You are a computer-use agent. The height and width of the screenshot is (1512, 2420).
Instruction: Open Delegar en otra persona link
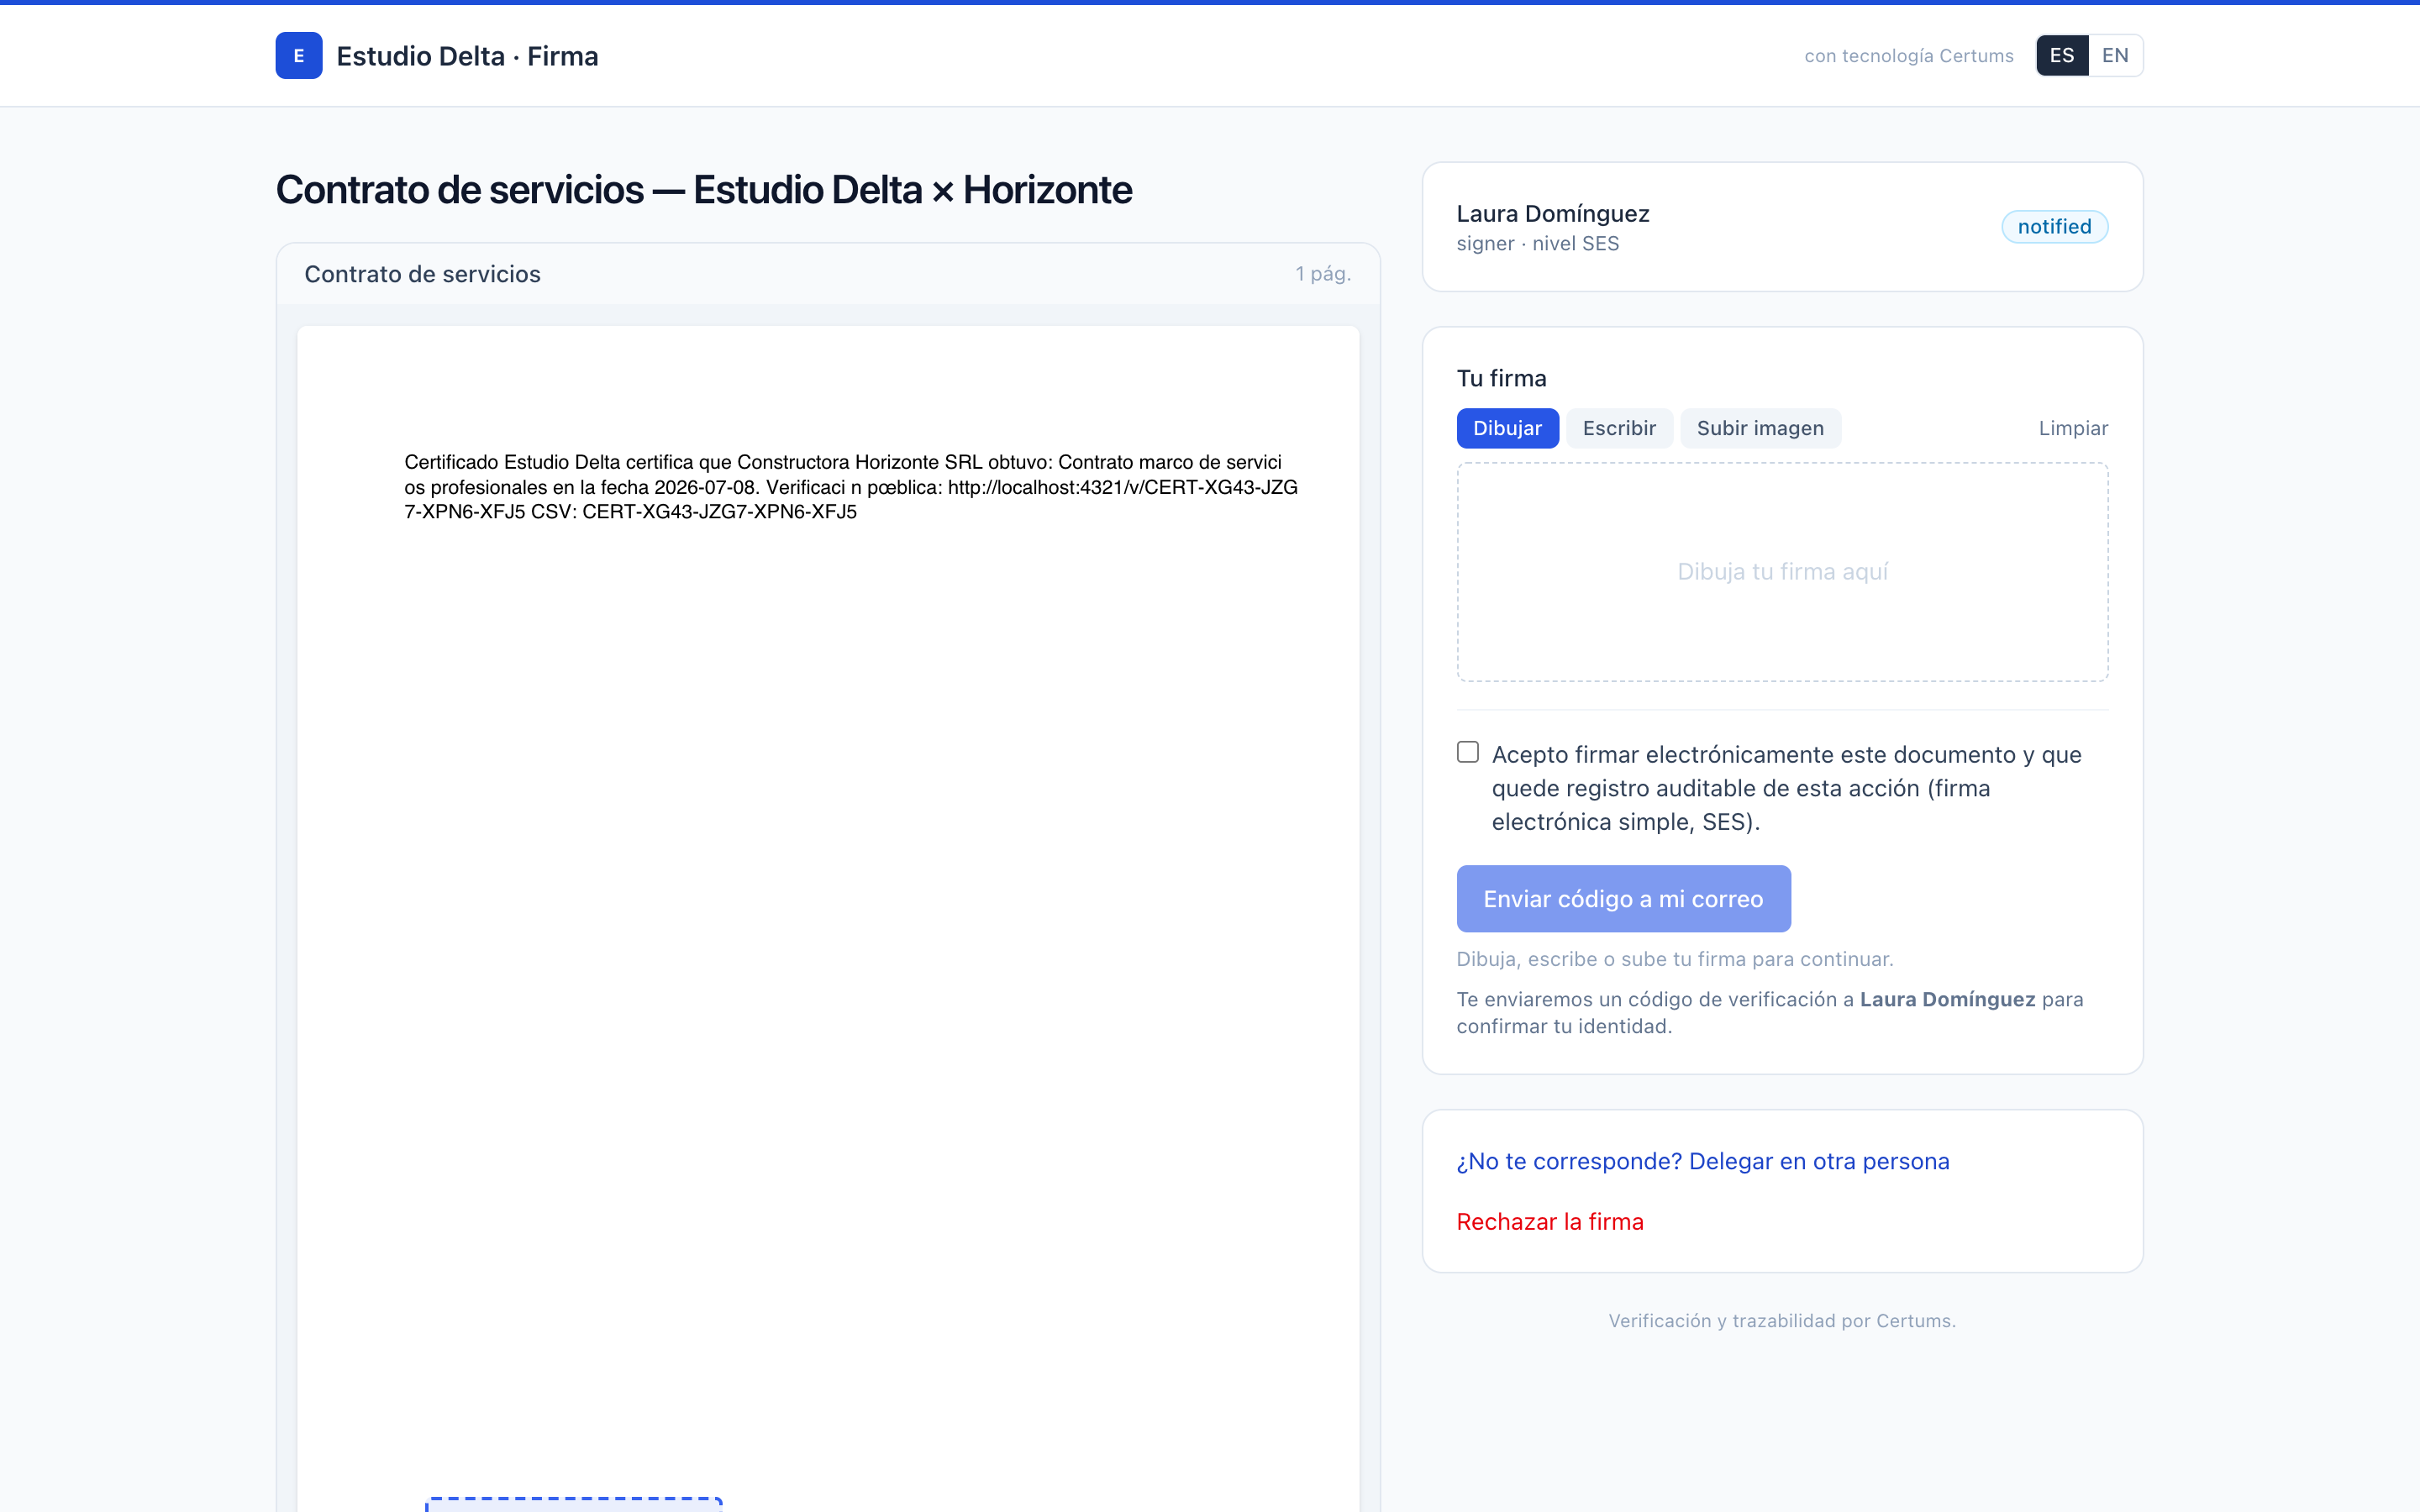[1702, 1161]
